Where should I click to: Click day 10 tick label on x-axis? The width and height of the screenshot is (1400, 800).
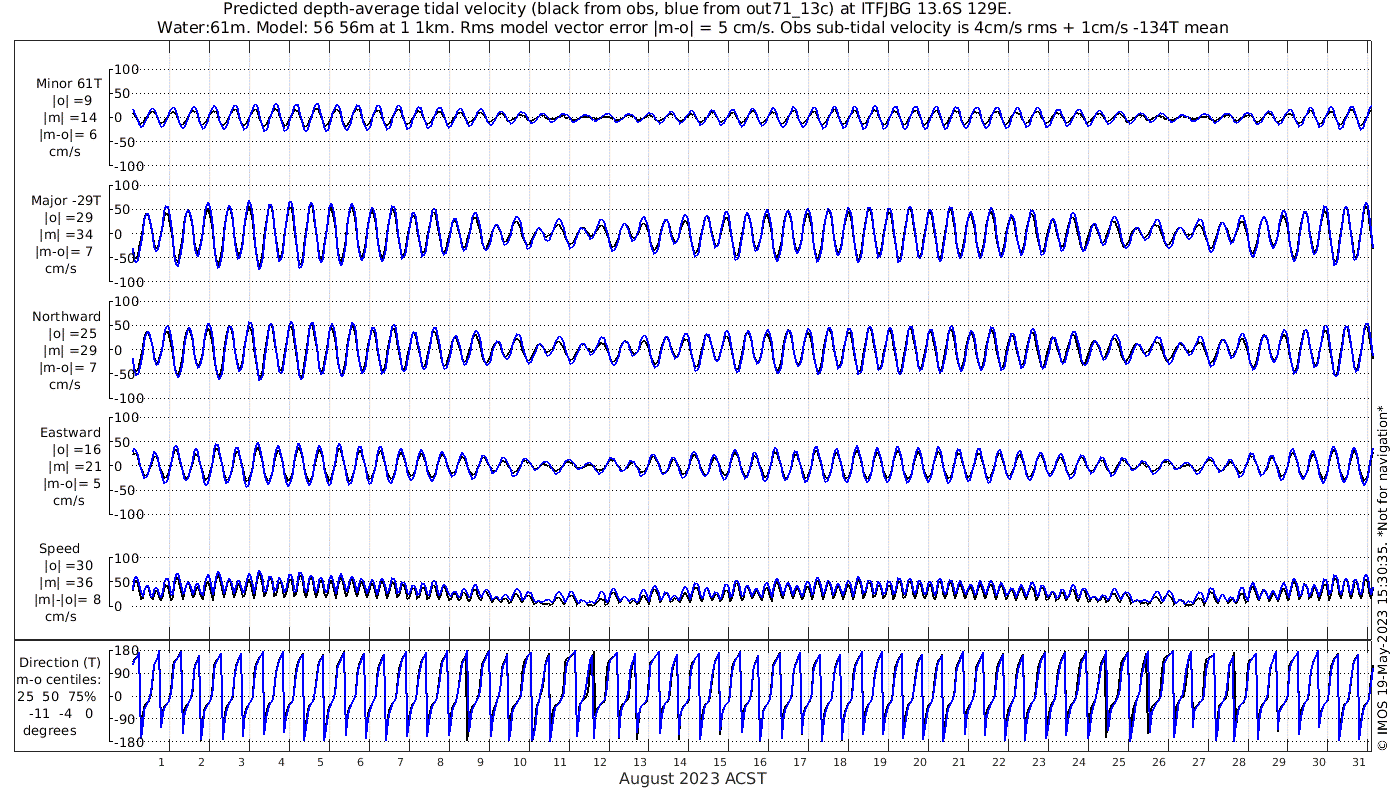coord(519,762)
